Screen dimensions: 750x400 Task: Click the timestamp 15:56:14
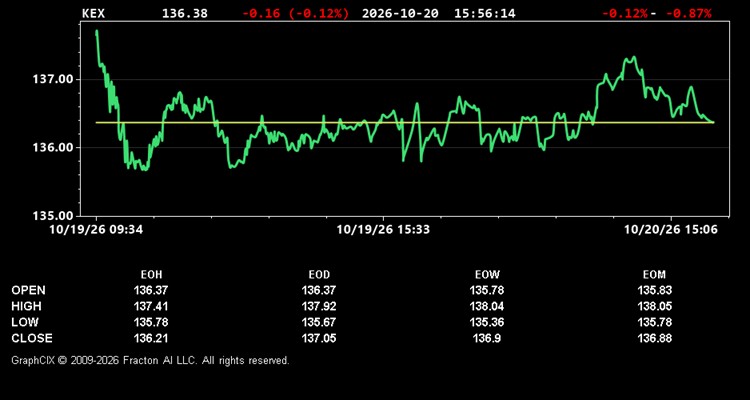(x=485, y=13)
